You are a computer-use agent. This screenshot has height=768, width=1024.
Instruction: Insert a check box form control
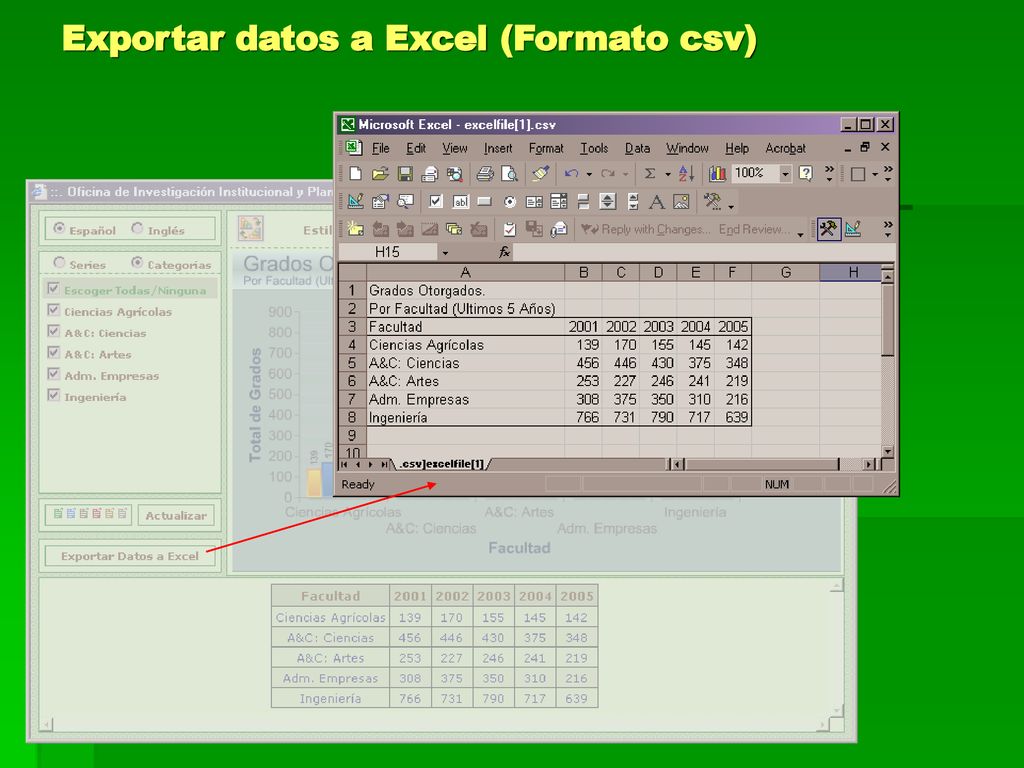pos(436,202)
